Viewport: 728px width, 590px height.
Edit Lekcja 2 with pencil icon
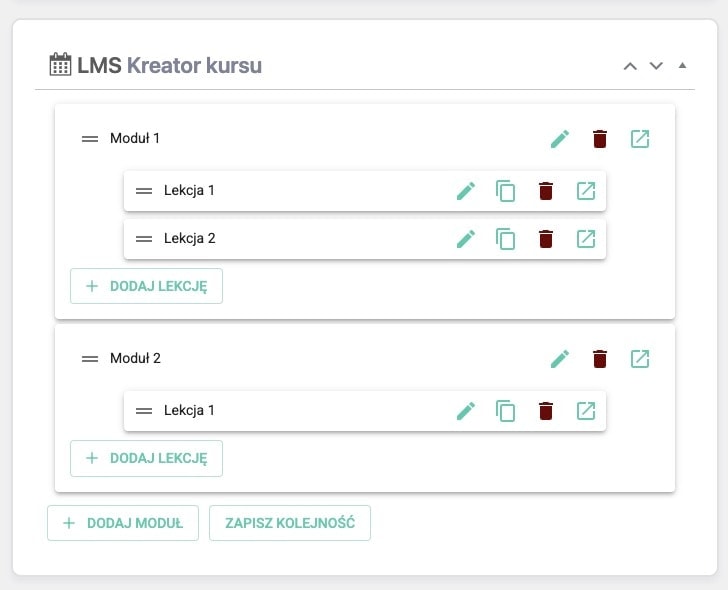tap(466, 239)
